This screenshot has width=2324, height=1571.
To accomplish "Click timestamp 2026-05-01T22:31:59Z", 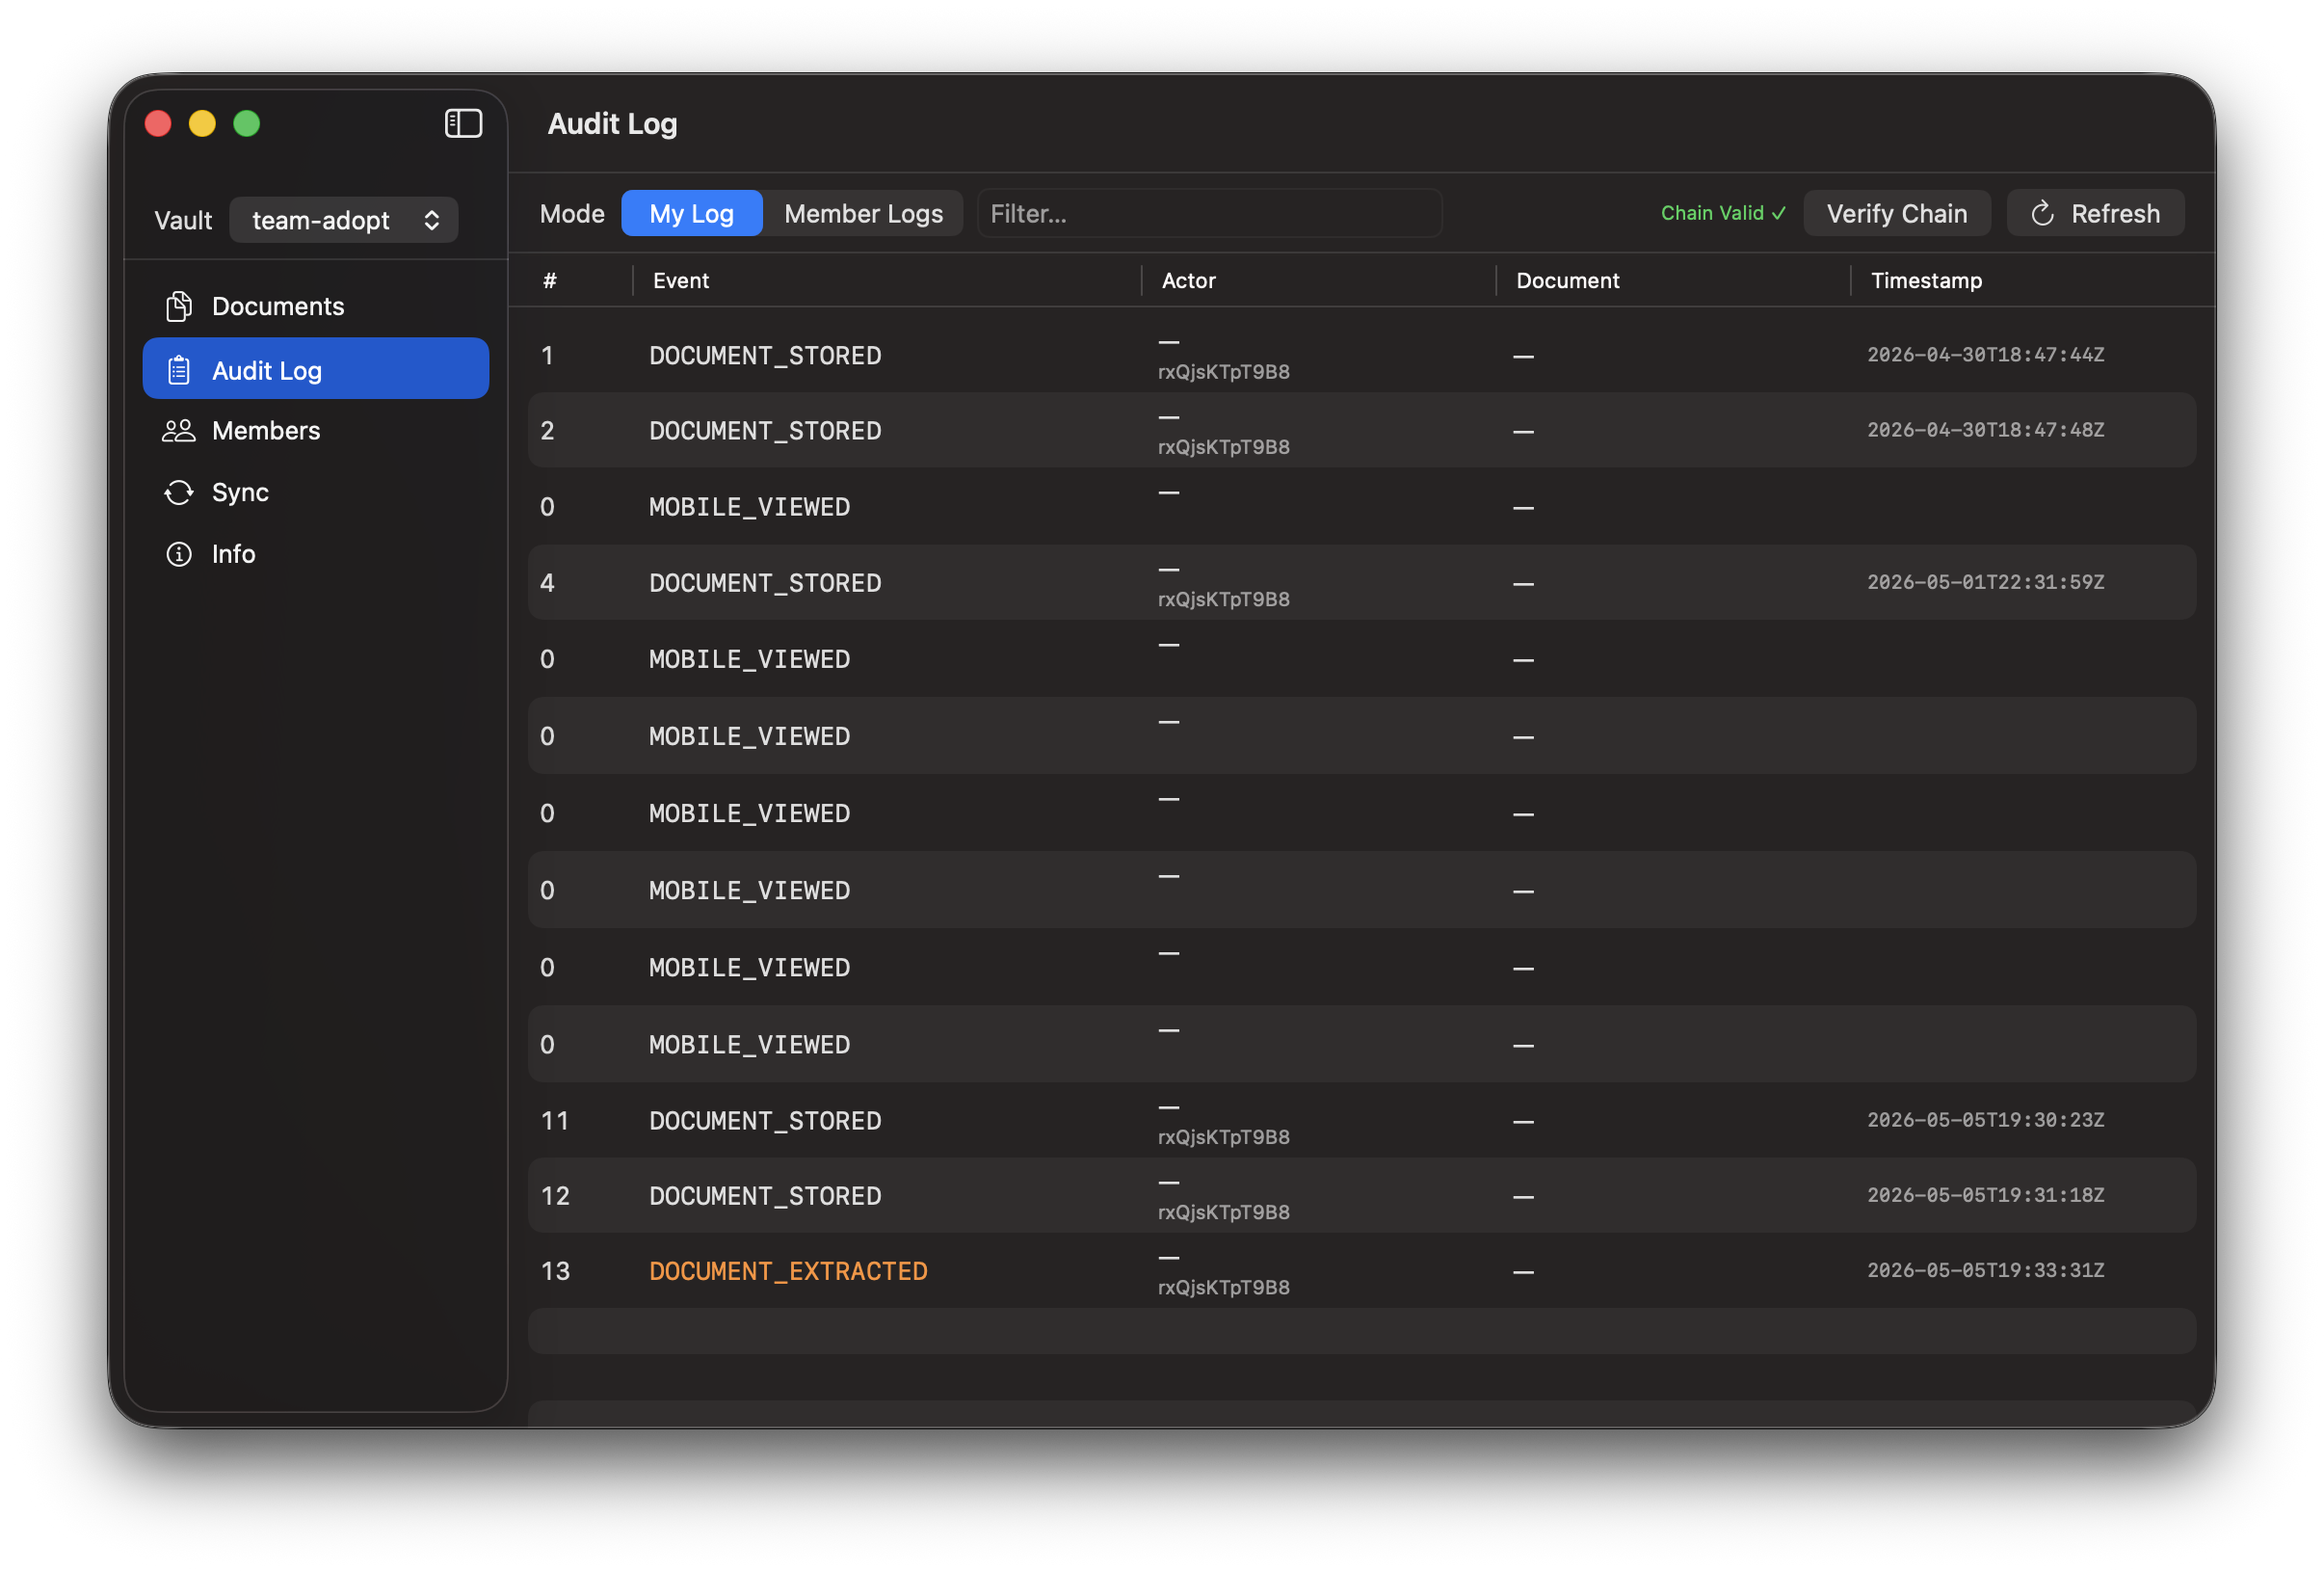I will (1985, 582).
